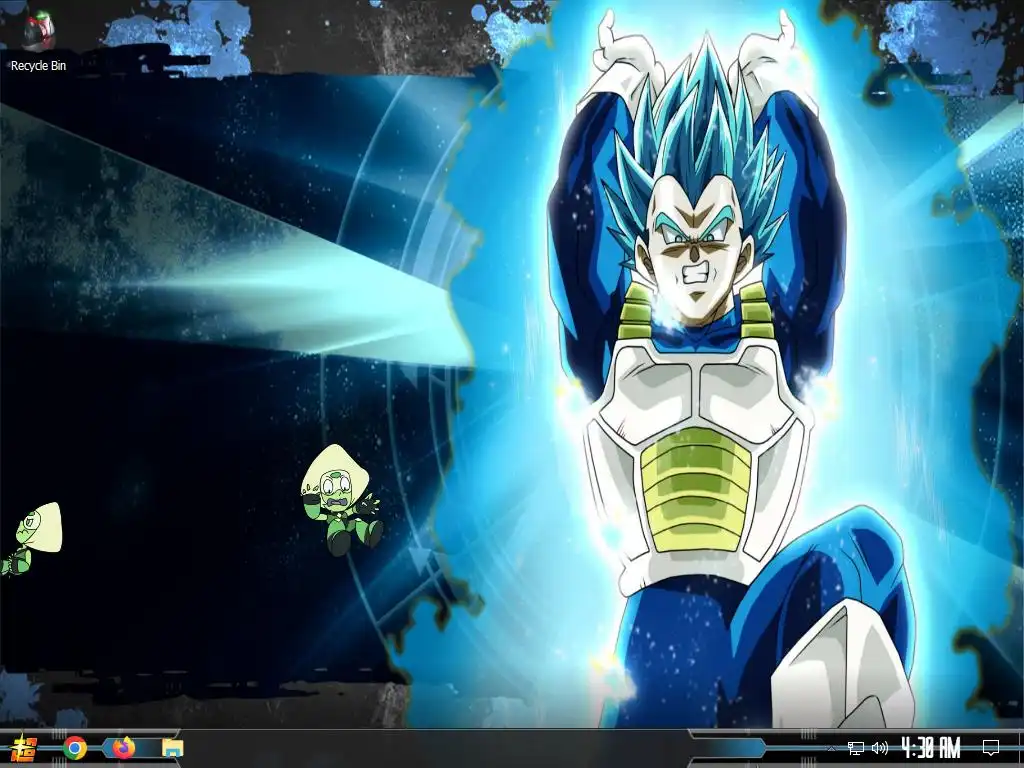Click the scared green Peridot desktop character
This screenshot has height=768, width=1024.
[341, 500]
